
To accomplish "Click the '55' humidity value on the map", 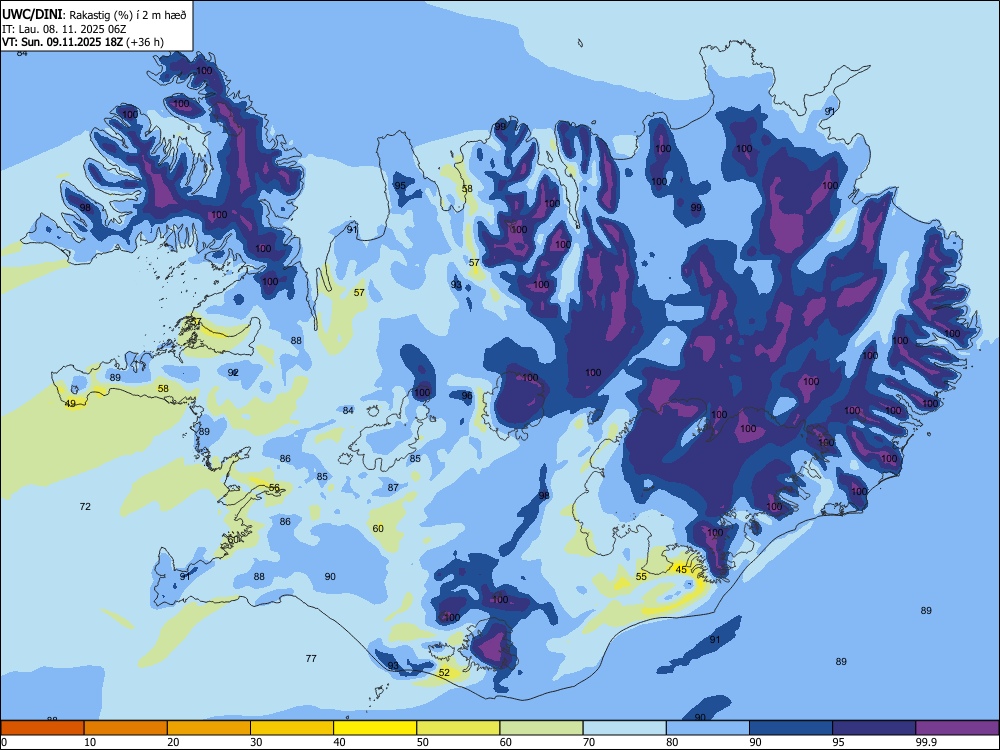I will point(641,577).
